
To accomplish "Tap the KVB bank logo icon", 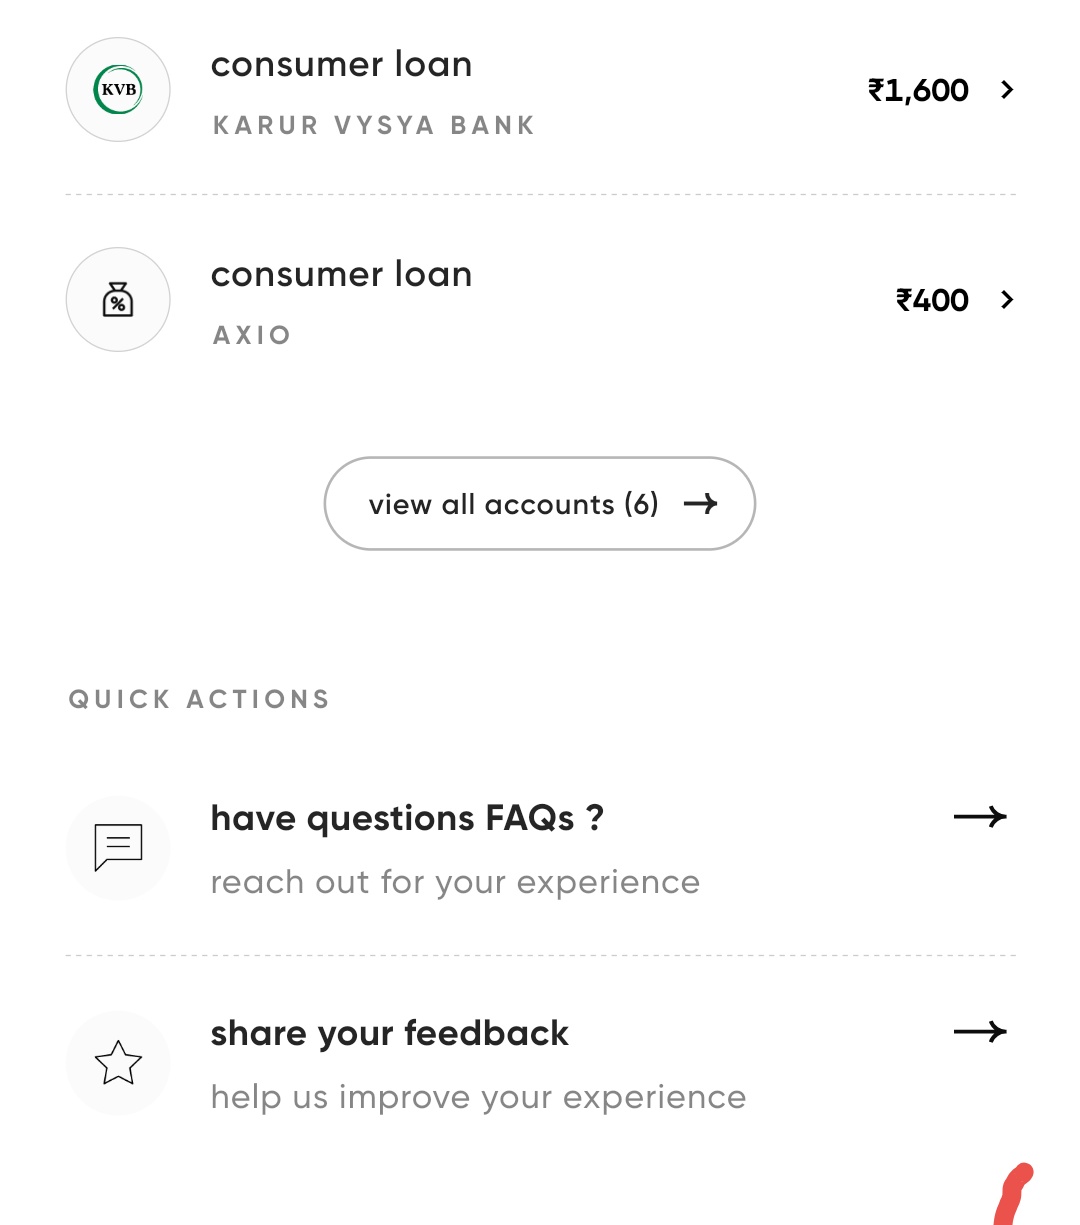I will point(118,90).
